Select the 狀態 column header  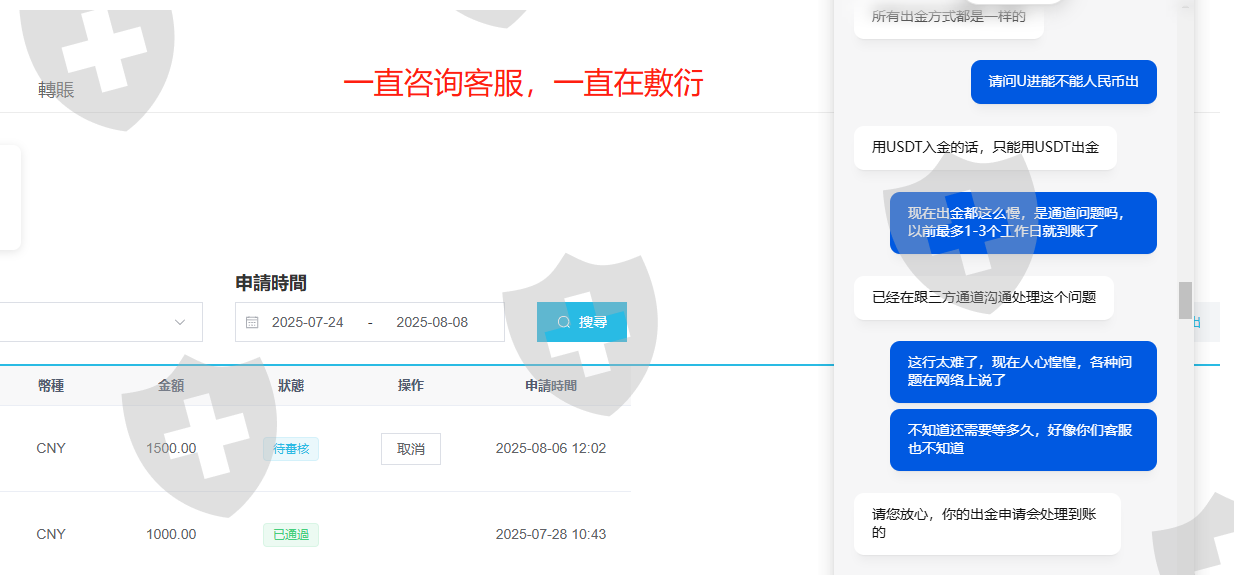tap(291, 386)
